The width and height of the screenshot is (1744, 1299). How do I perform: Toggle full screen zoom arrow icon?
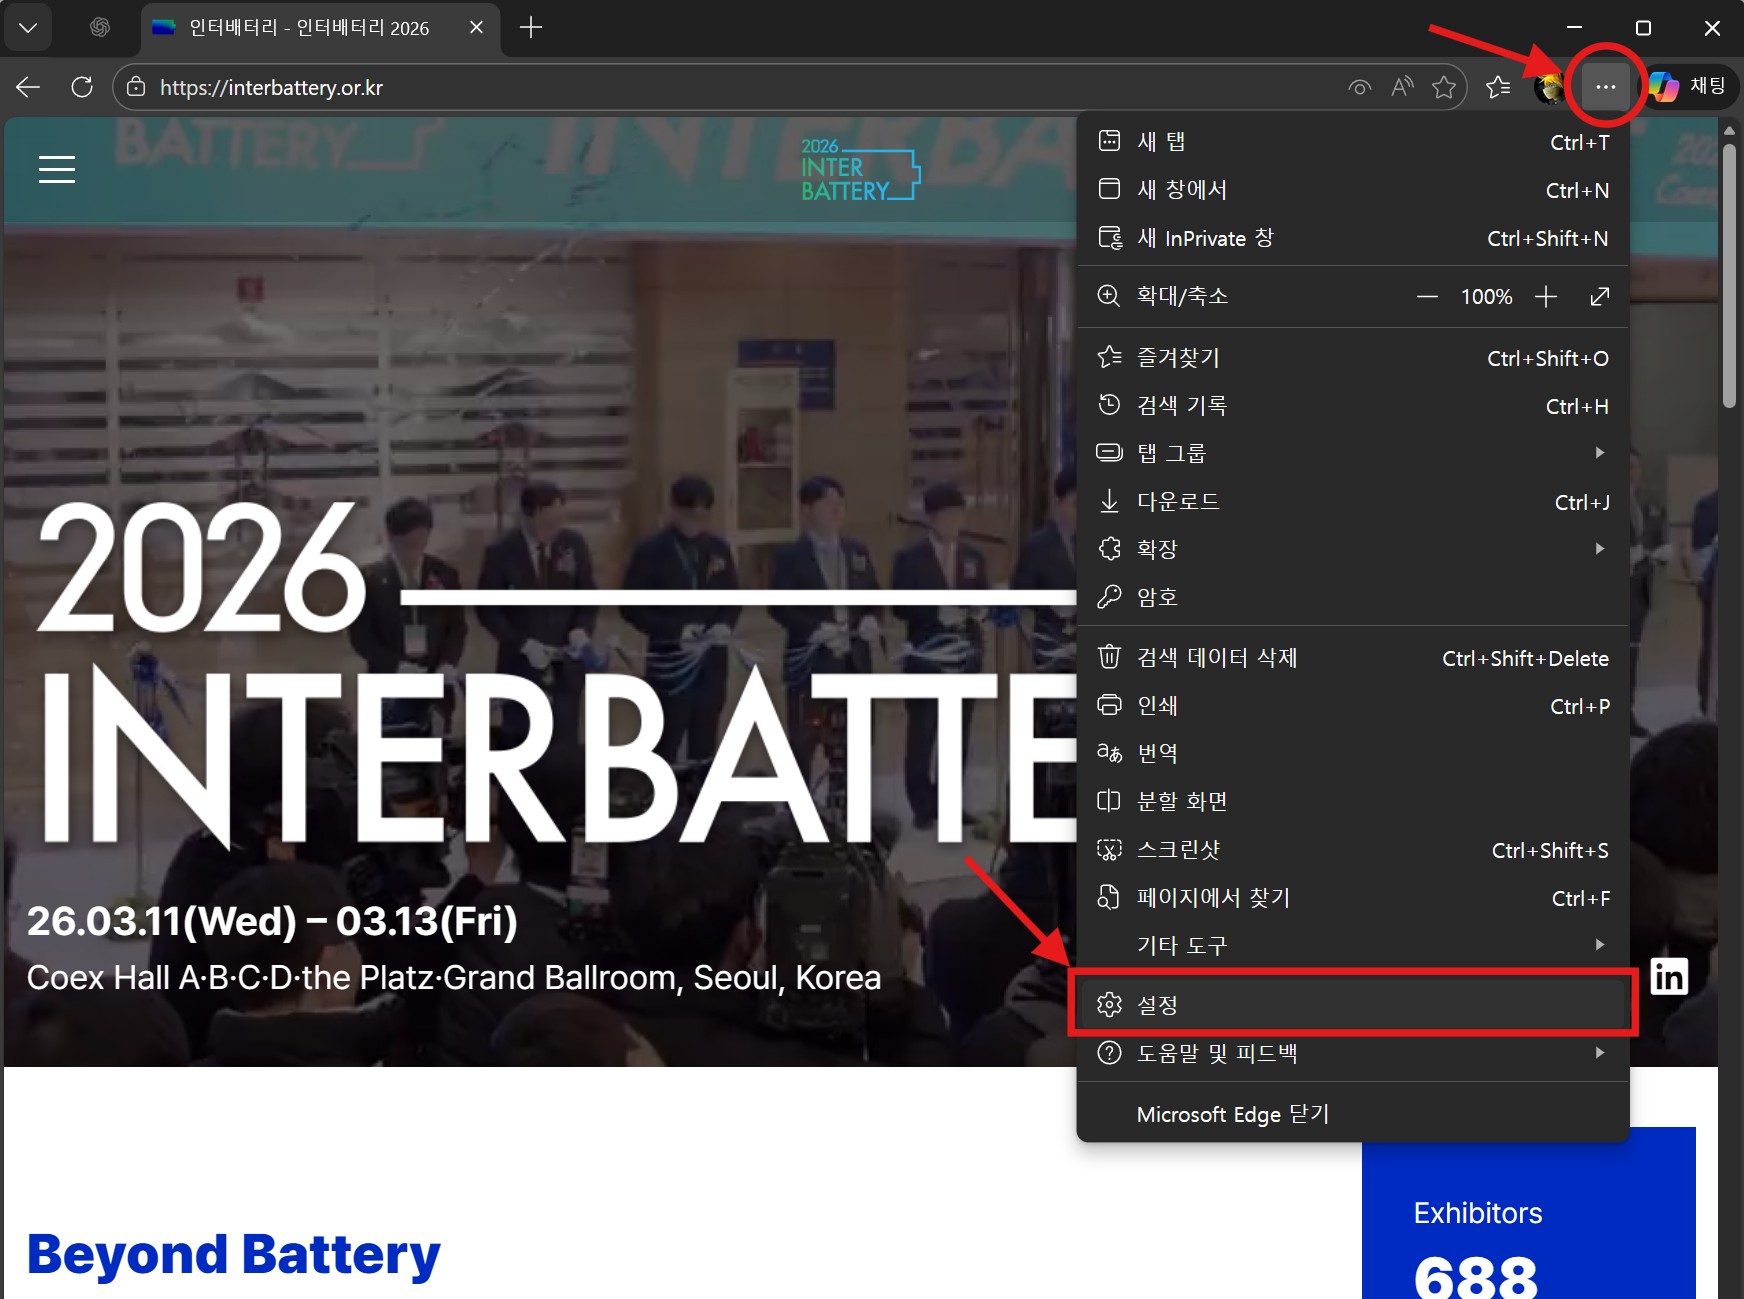click(1599, 297)
